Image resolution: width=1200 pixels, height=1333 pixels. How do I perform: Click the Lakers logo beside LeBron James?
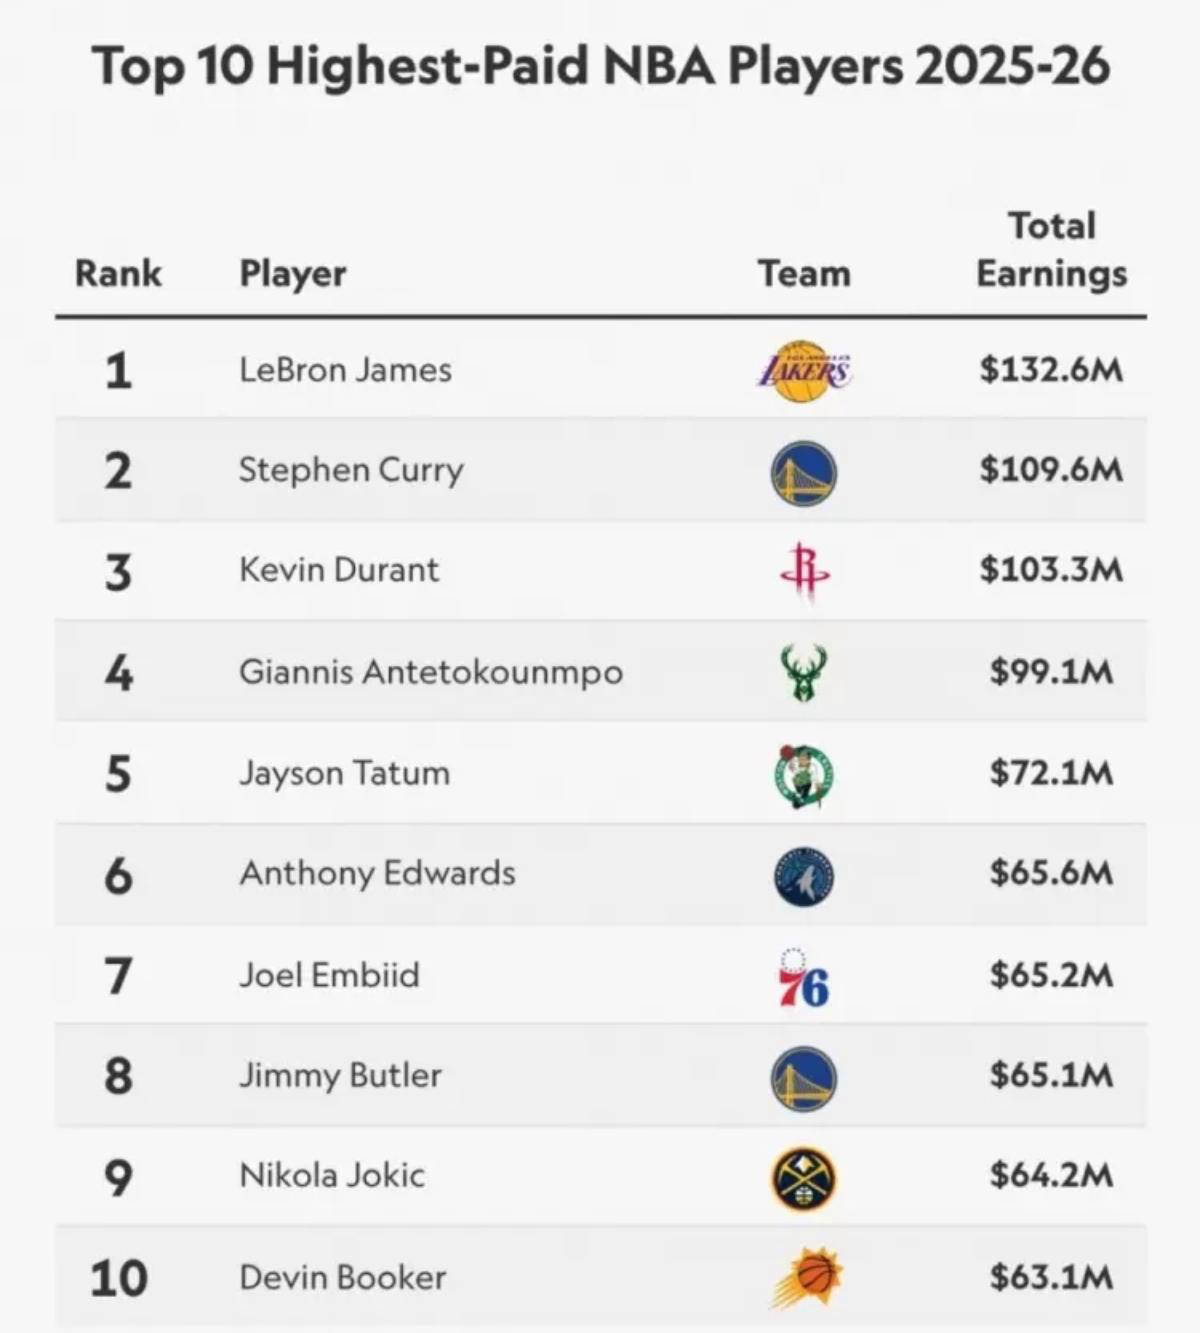coord(804,371)
